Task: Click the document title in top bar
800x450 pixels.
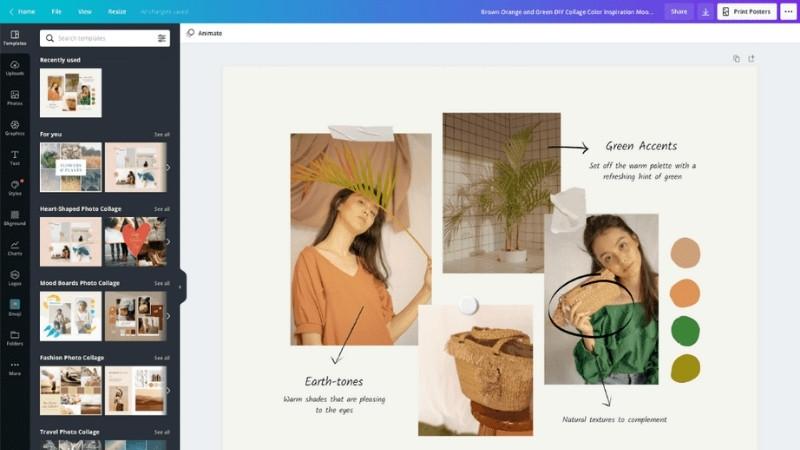Action: tap(567, 12)
